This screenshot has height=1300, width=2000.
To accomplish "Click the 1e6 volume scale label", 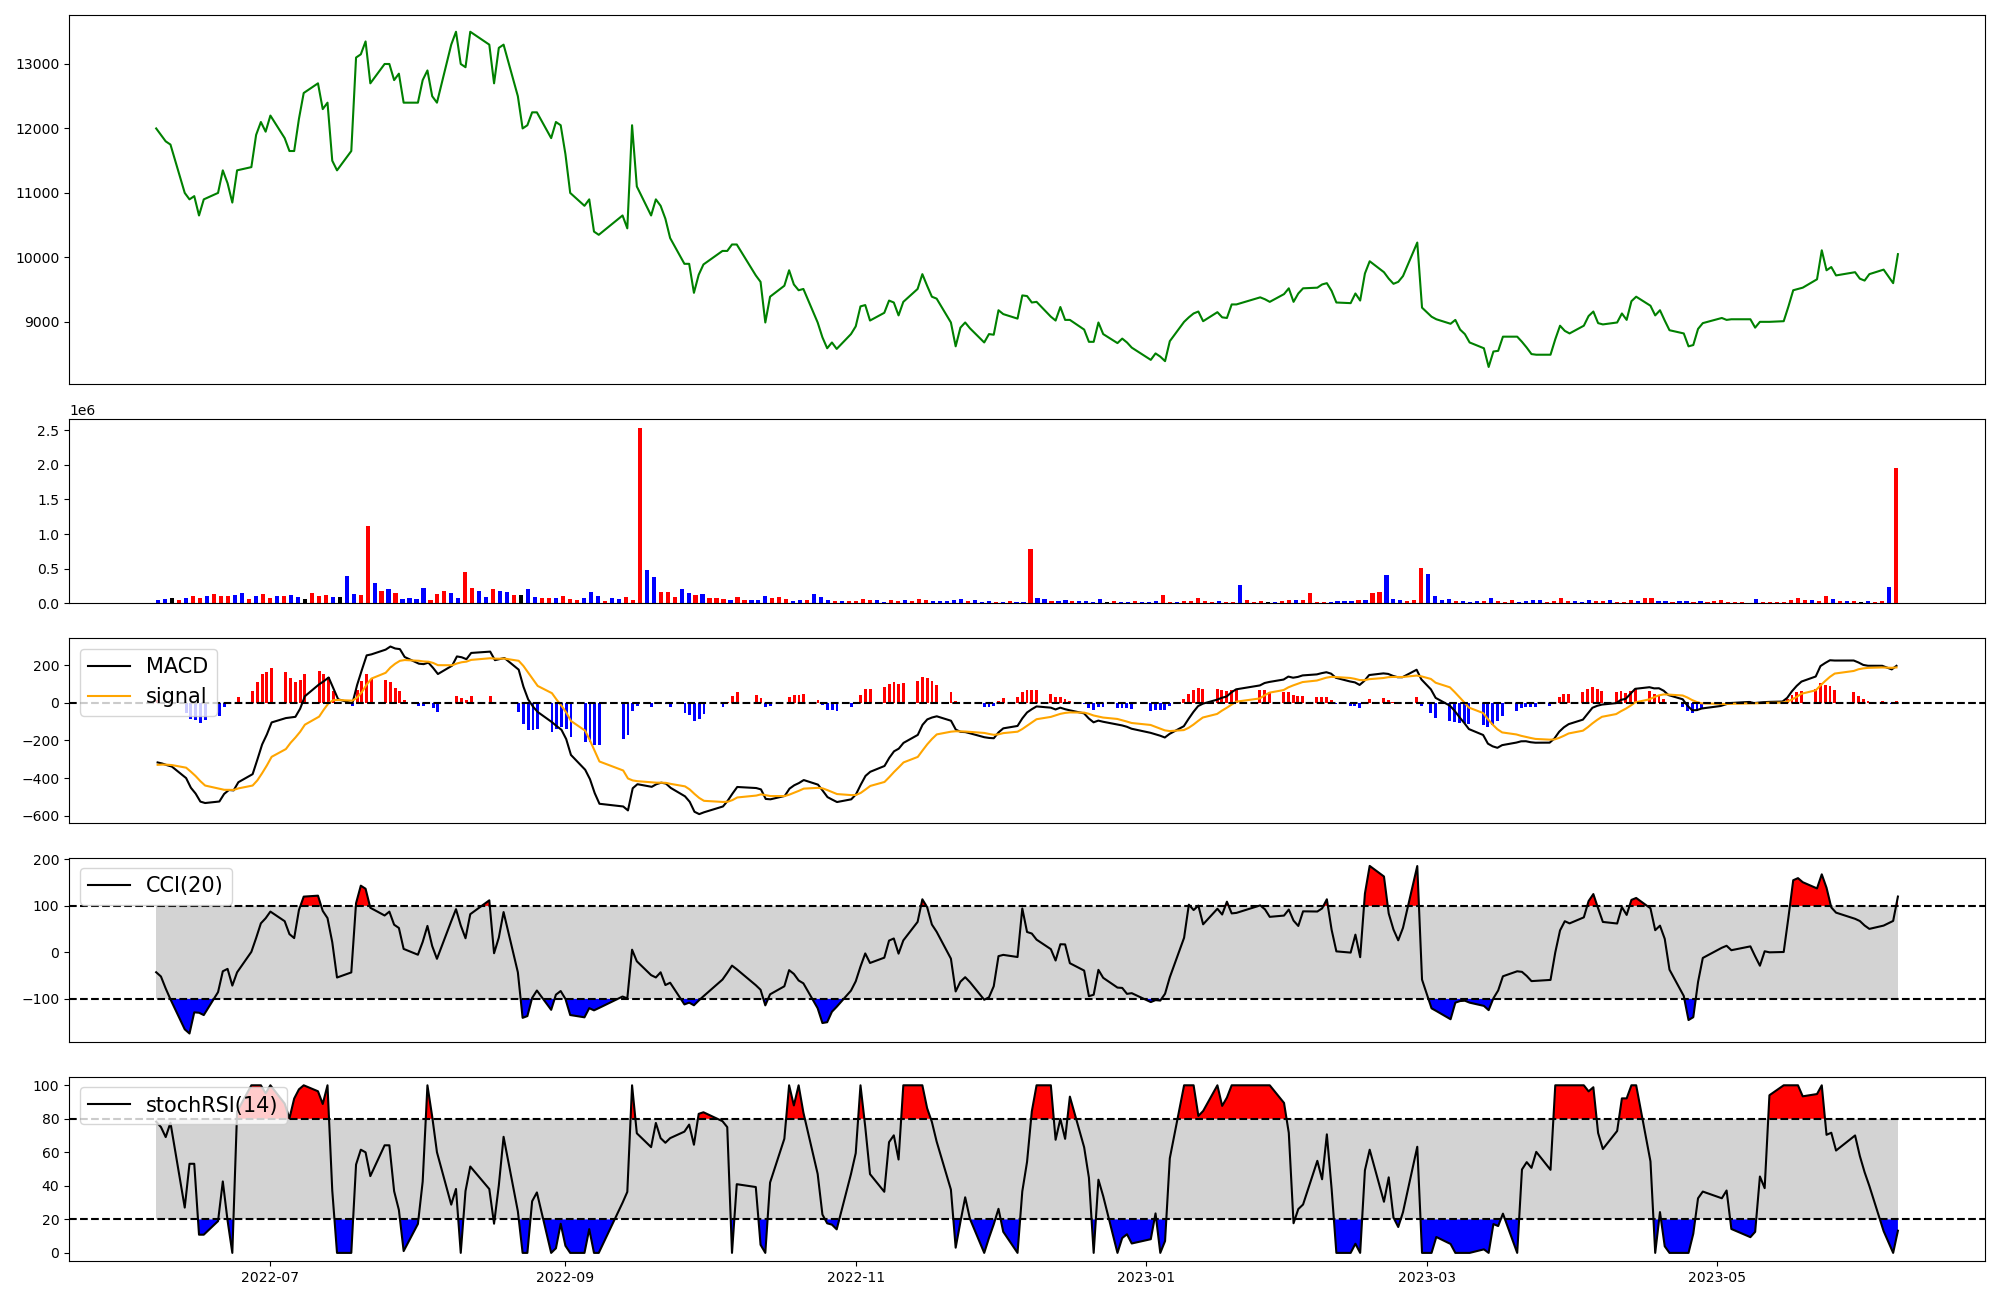I will (82, 411).
